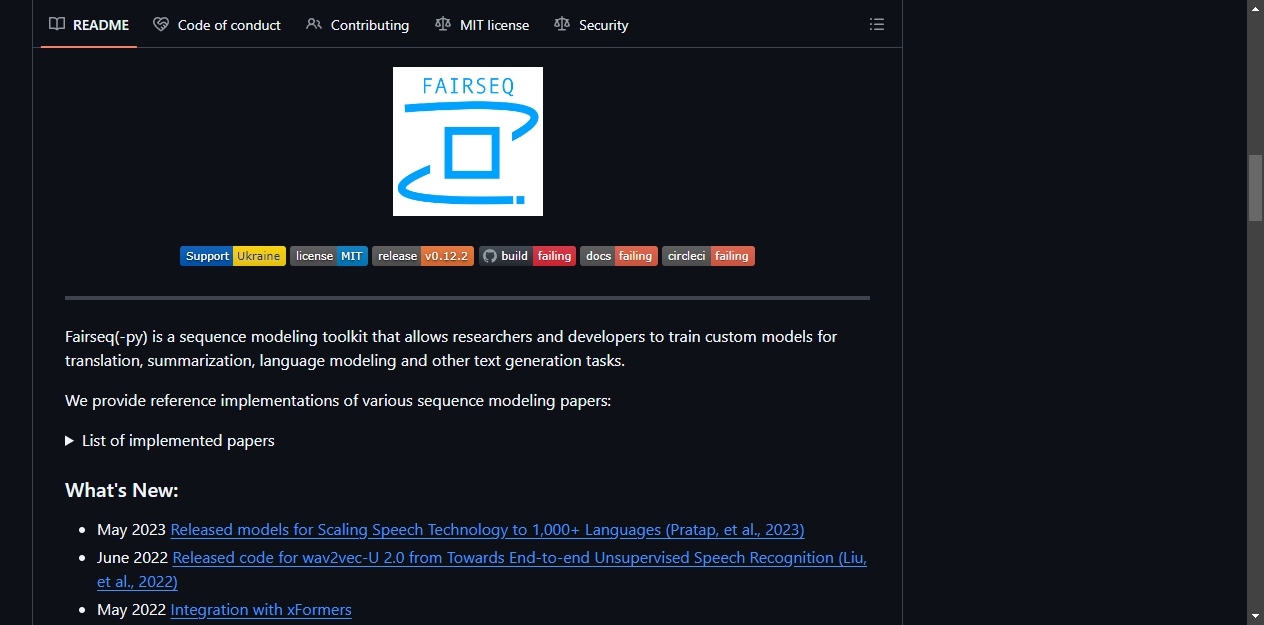
Task: Open the README tab
Action: tap(89, 25)
